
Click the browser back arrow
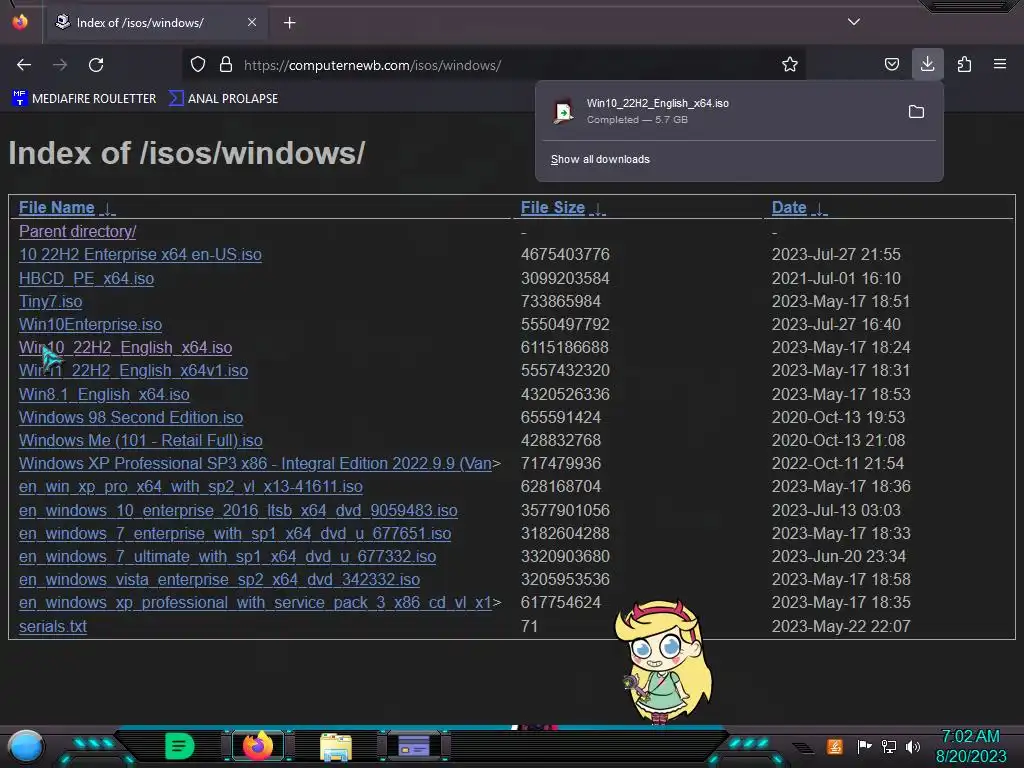click(x=24, y=65)
